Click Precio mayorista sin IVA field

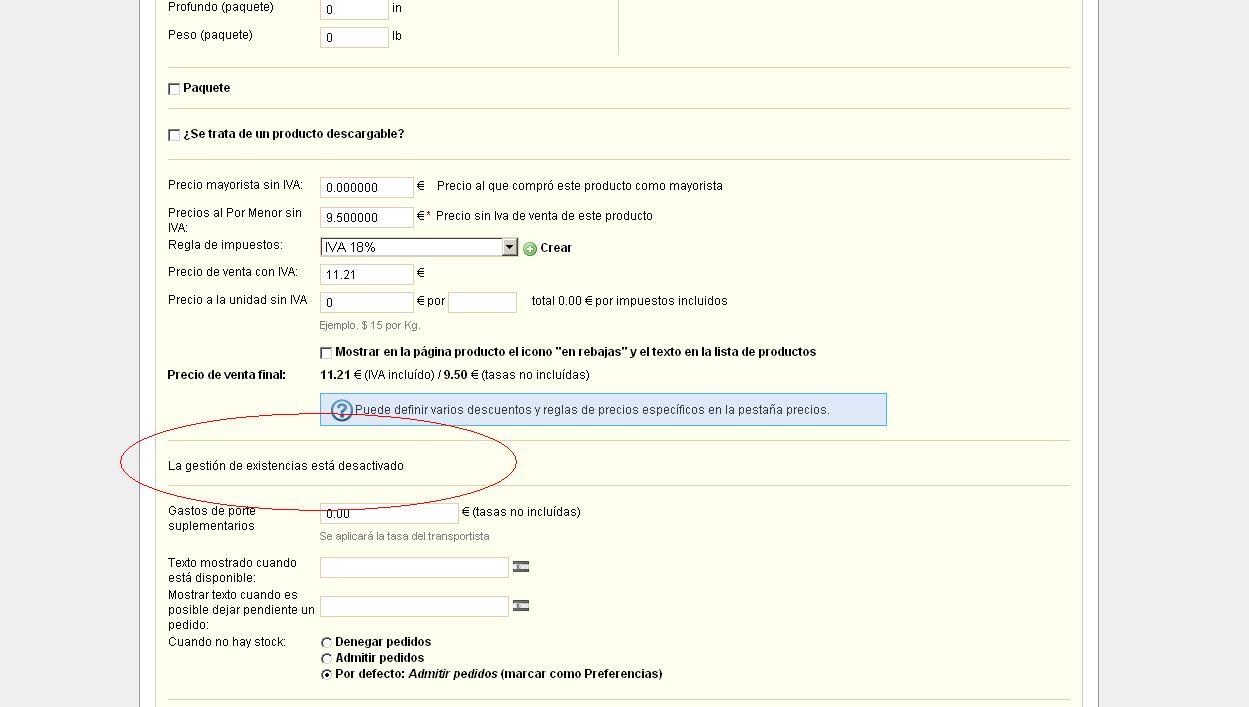(367, 187)
